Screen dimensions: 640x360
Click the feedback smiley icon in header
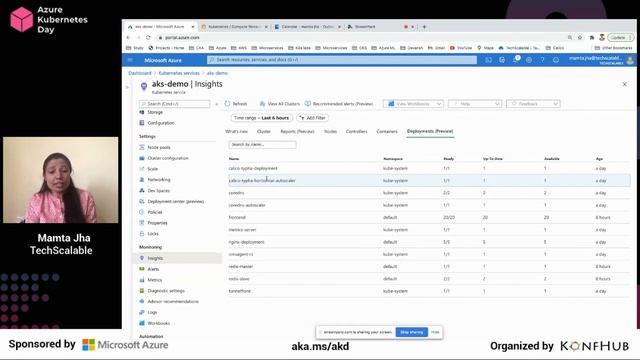pyautogui.click(x=556, y=60)
